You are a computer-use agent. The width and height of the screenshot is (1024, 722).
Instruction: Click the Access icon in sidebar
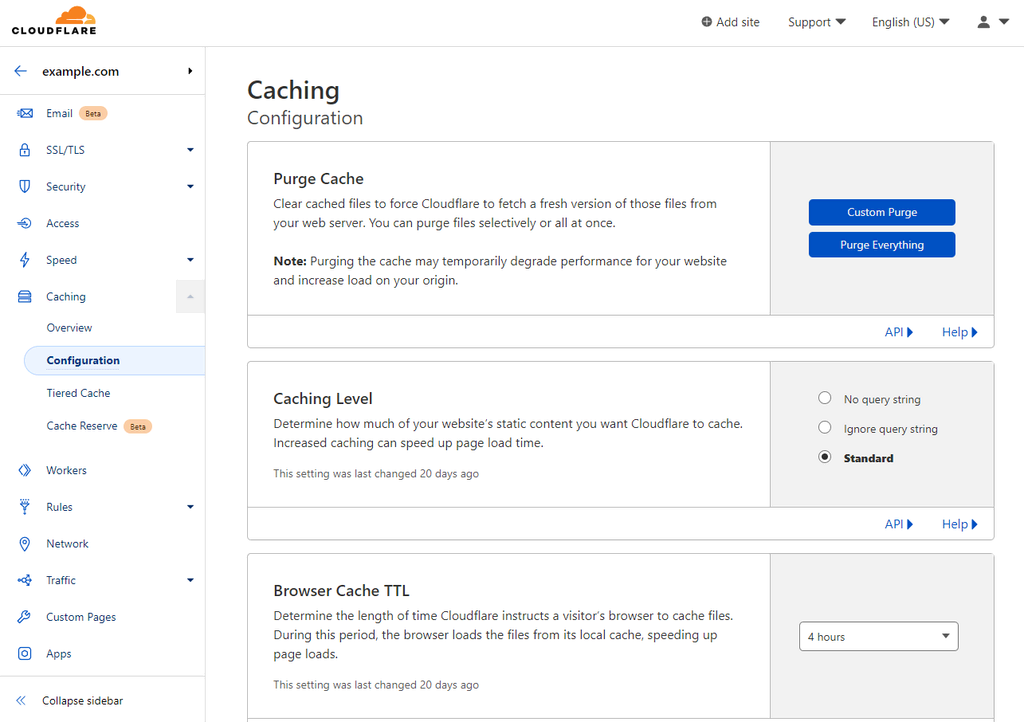click(x=25, y=224)
